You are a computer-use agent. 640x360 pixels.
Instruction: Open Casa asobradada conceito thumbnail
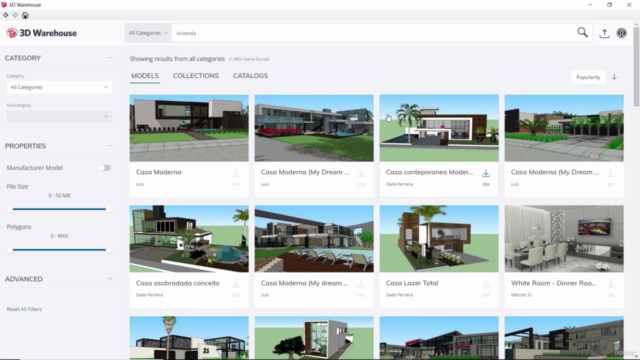(x=189, y=239)
